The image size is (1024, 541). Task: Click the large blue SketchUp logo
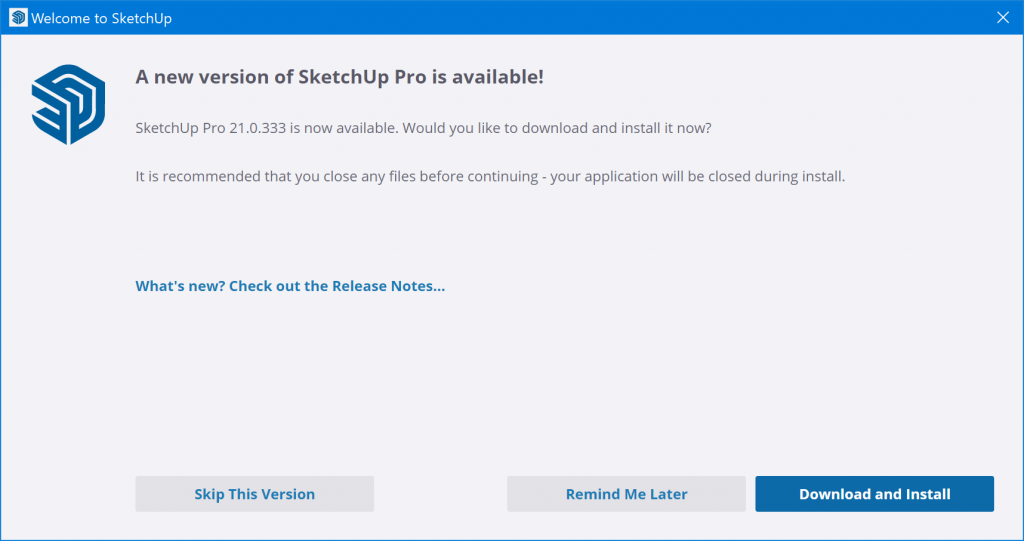[68, 104]
